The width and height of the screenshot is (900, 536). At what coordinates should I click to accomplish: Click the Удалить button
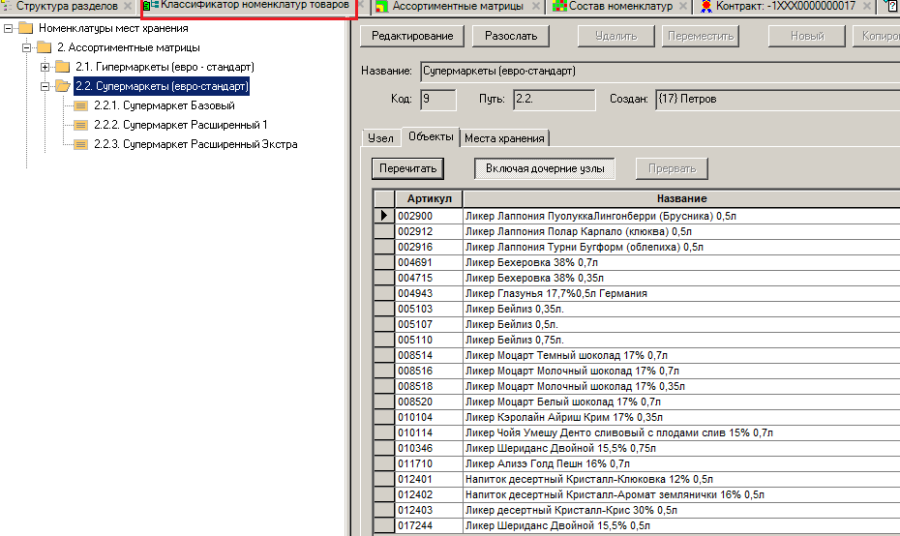pyautogui.click(x=616, y=36)
